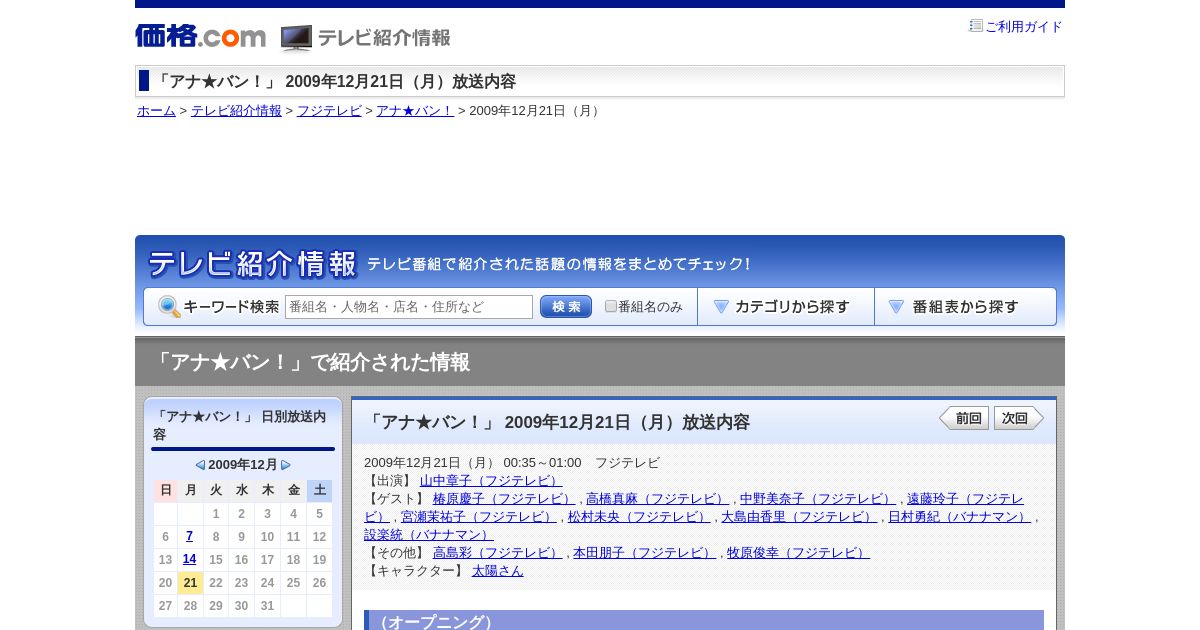Select day 14 in the calendar
Screen dimensions: 1200x630
(x=190, y=560)
